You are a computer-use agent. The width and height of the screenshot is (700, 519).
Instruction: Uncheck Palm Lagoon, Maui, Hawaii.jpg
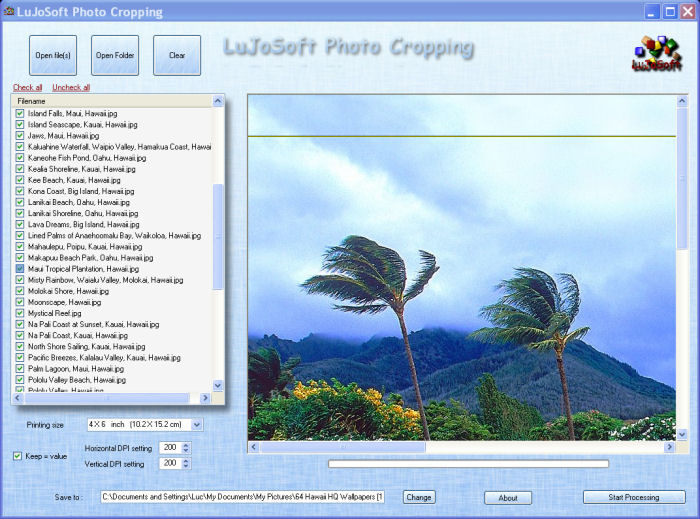[x=20, y=369]
